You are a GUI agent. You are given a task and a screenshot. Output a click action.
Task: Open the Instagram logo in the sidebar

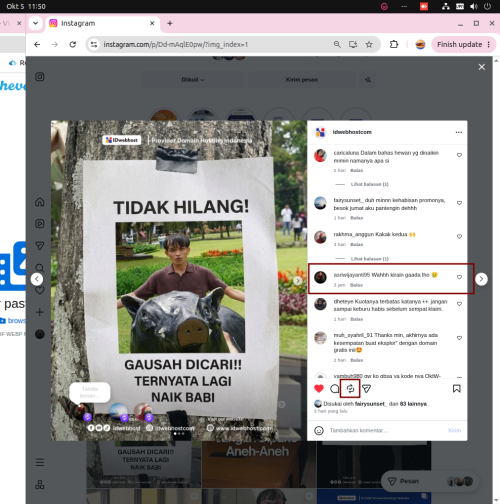point(40,77)
